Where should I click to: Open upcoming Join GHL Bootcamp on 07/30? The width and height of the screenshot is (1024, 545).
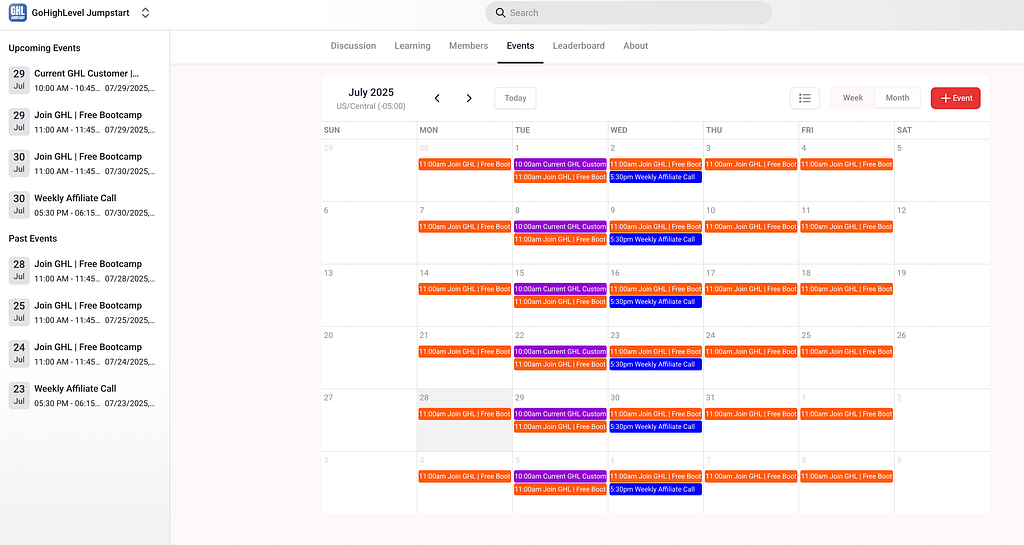[82, 164]
